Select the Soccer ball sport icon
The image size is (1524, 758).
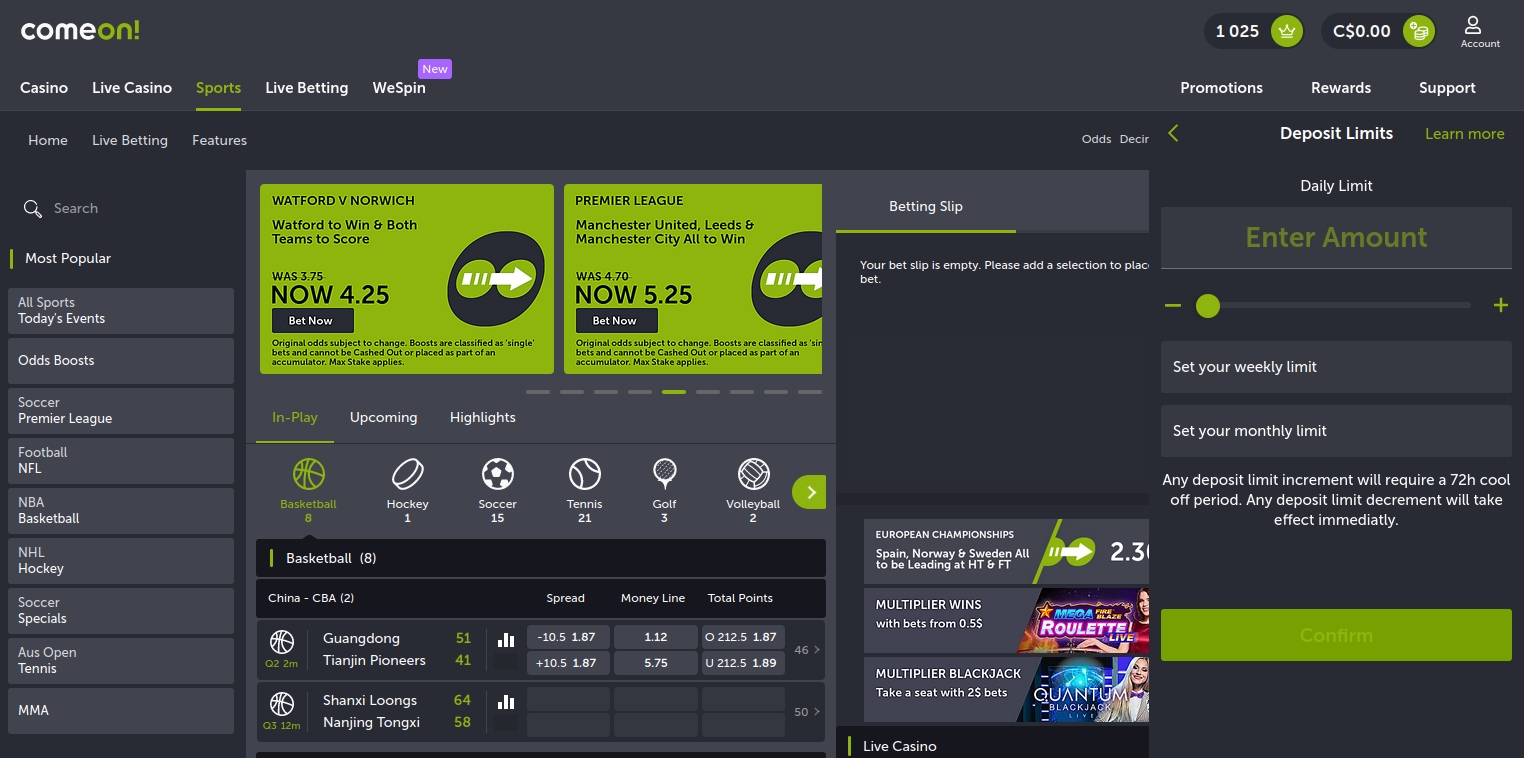coord(497,473)
